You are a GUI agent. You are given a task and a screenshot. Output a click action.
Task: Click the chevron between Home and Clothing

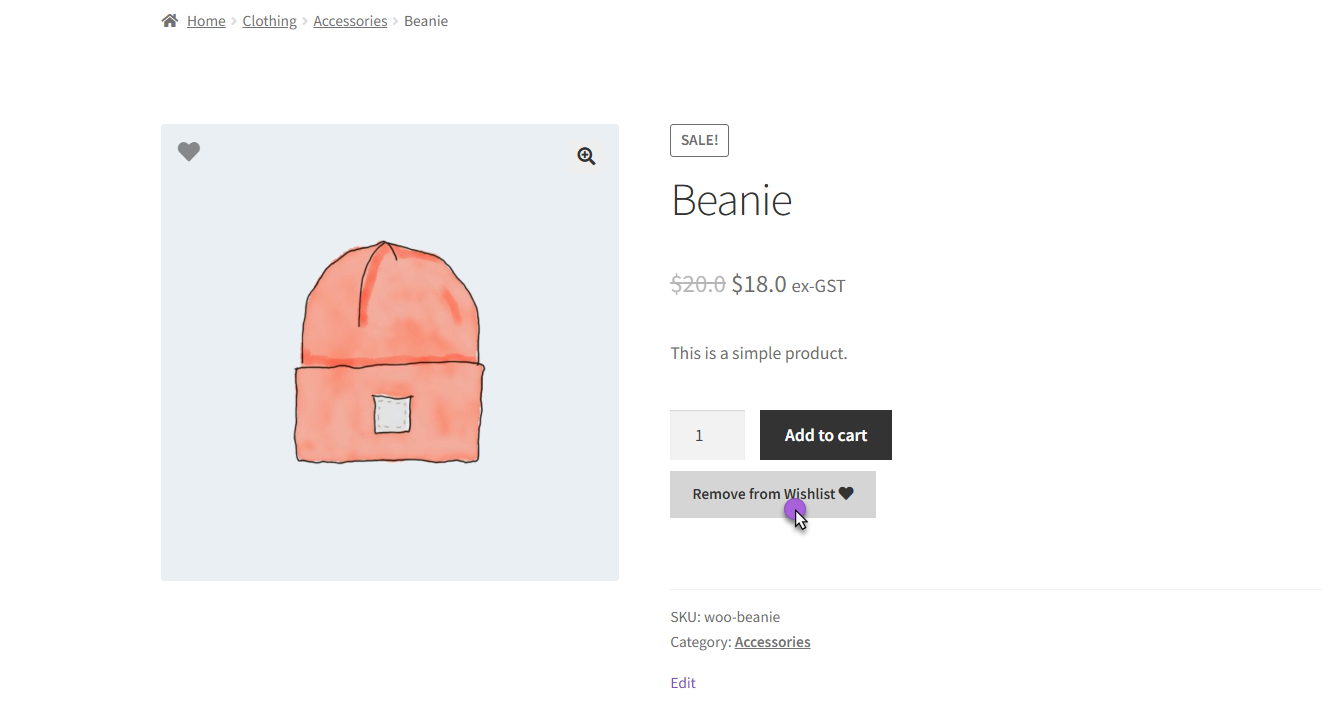click(234, 21)
